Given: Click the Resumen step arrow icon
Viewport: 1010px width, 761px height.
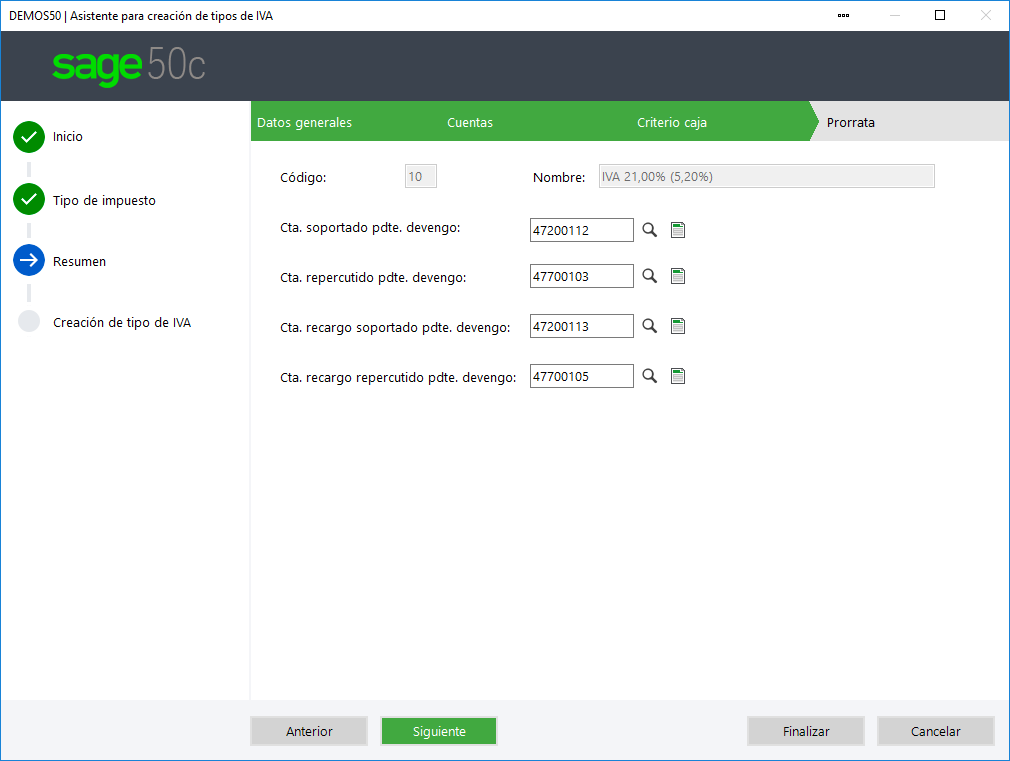Looking at the screenshot, I should pos(29,260).
